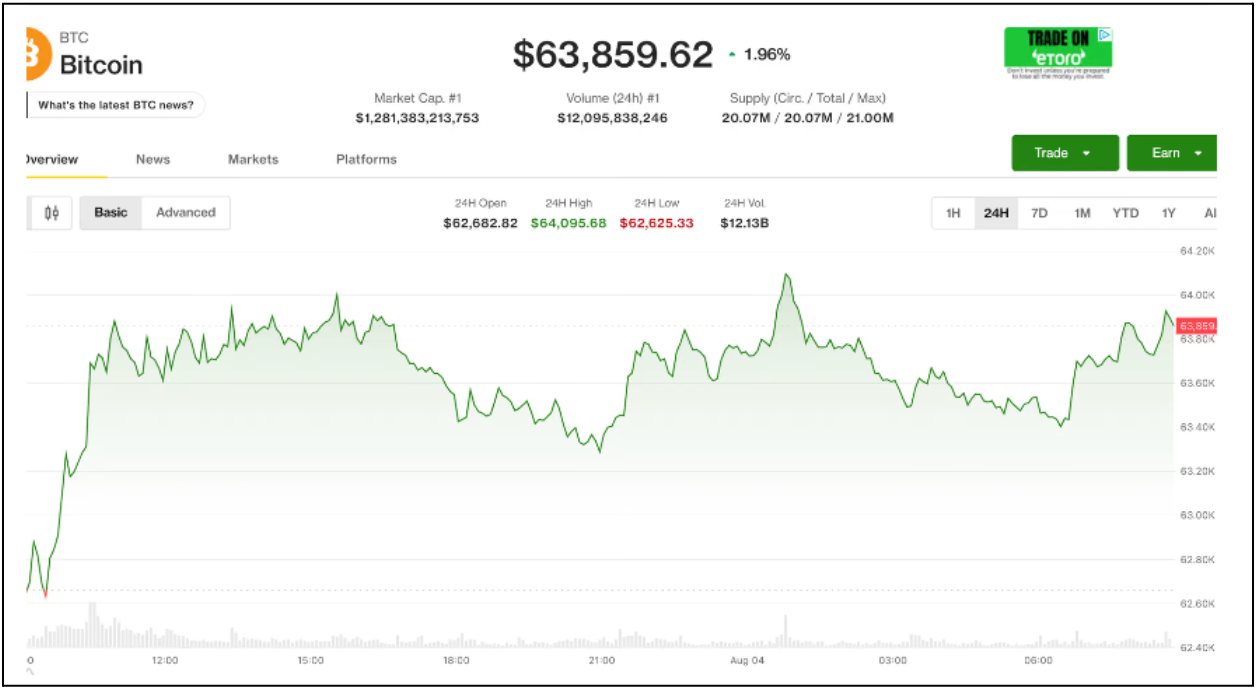Click the orange Bitcoin logo icon
The height and width of the screenshot is (690, 1256).
click(37, 54)
